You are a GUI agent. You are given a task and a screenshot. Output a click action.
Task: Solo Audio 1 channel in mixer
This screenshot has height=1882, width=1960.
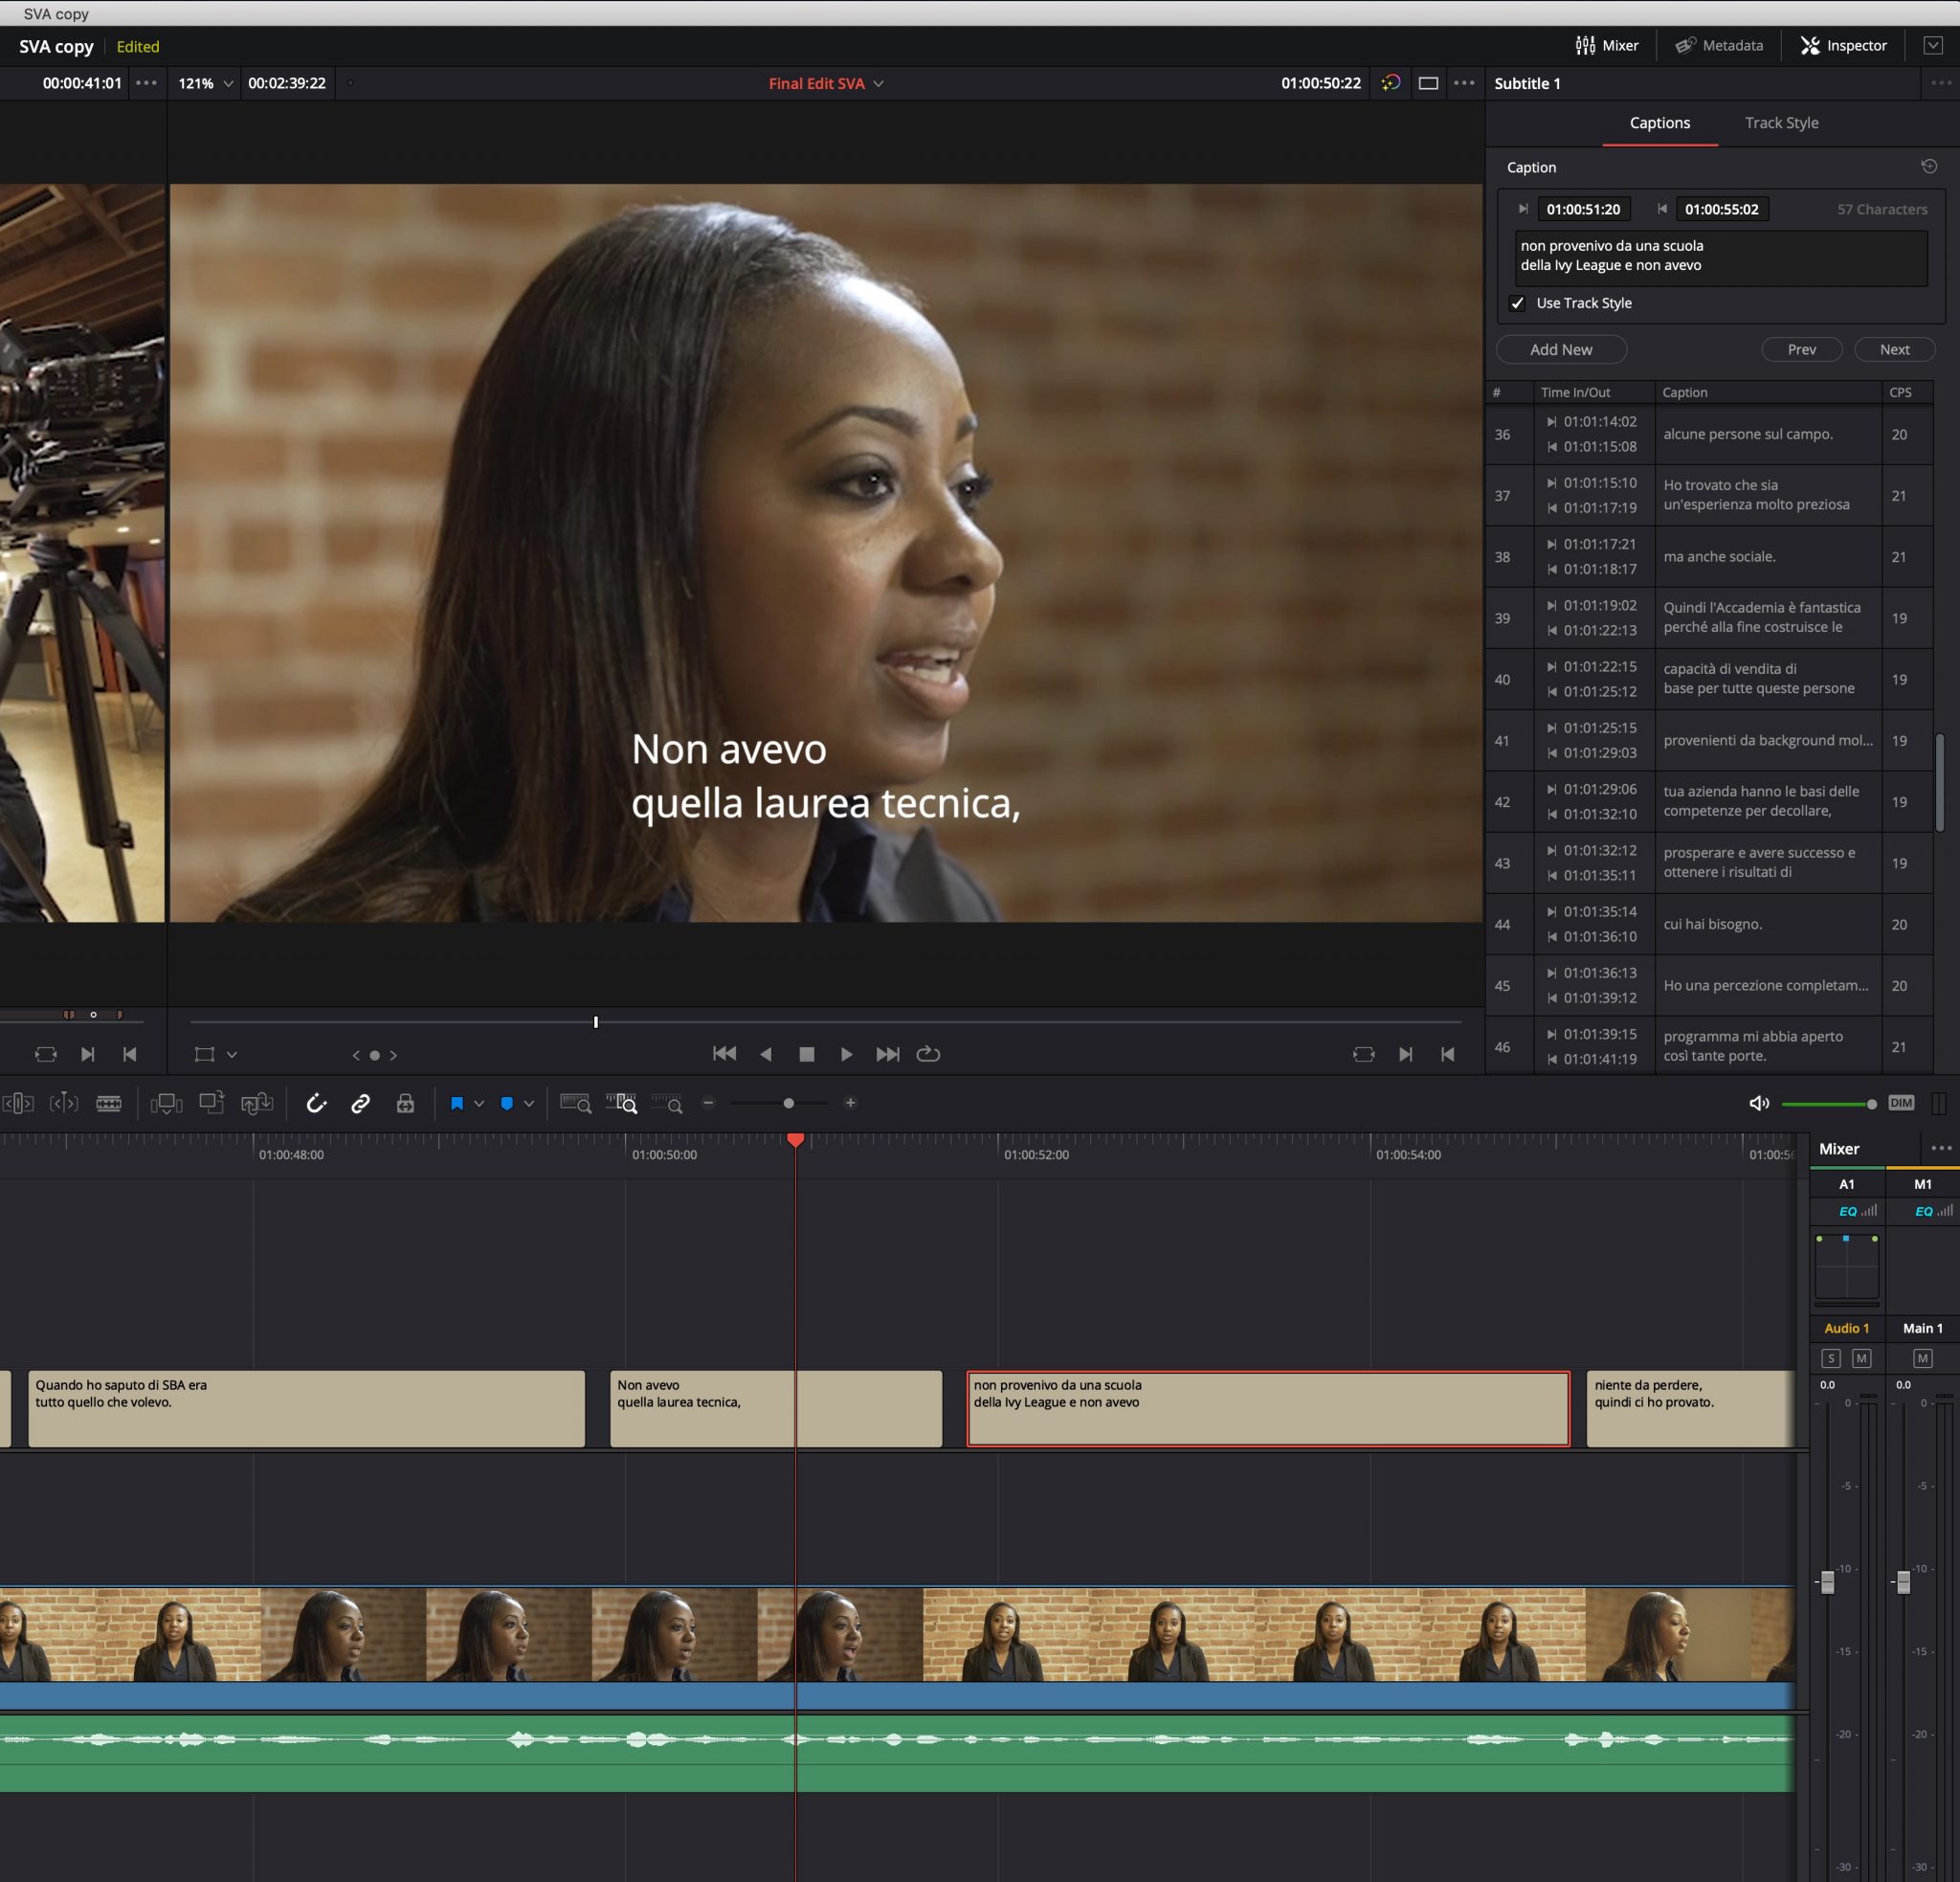point(1830,1358)
